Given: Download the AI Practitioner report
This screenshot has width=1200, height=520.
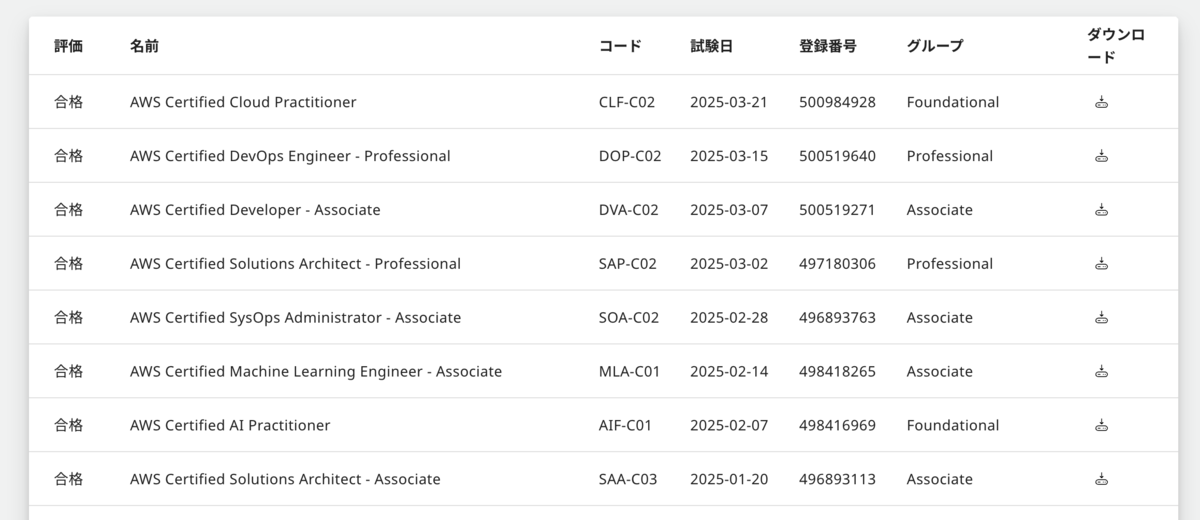Looking at the screenshot, I should [x=1101, y=426].
